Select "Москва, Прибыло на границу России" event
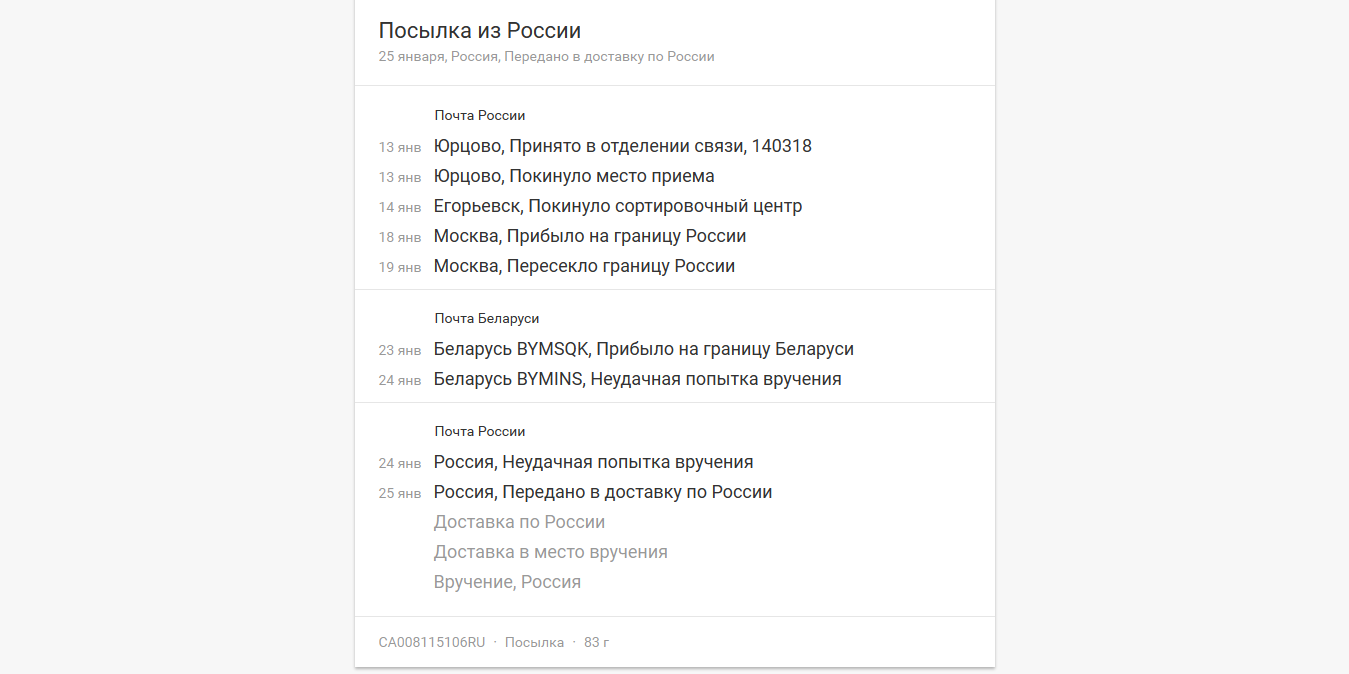The image size is (1349, 674). (589, 236)
